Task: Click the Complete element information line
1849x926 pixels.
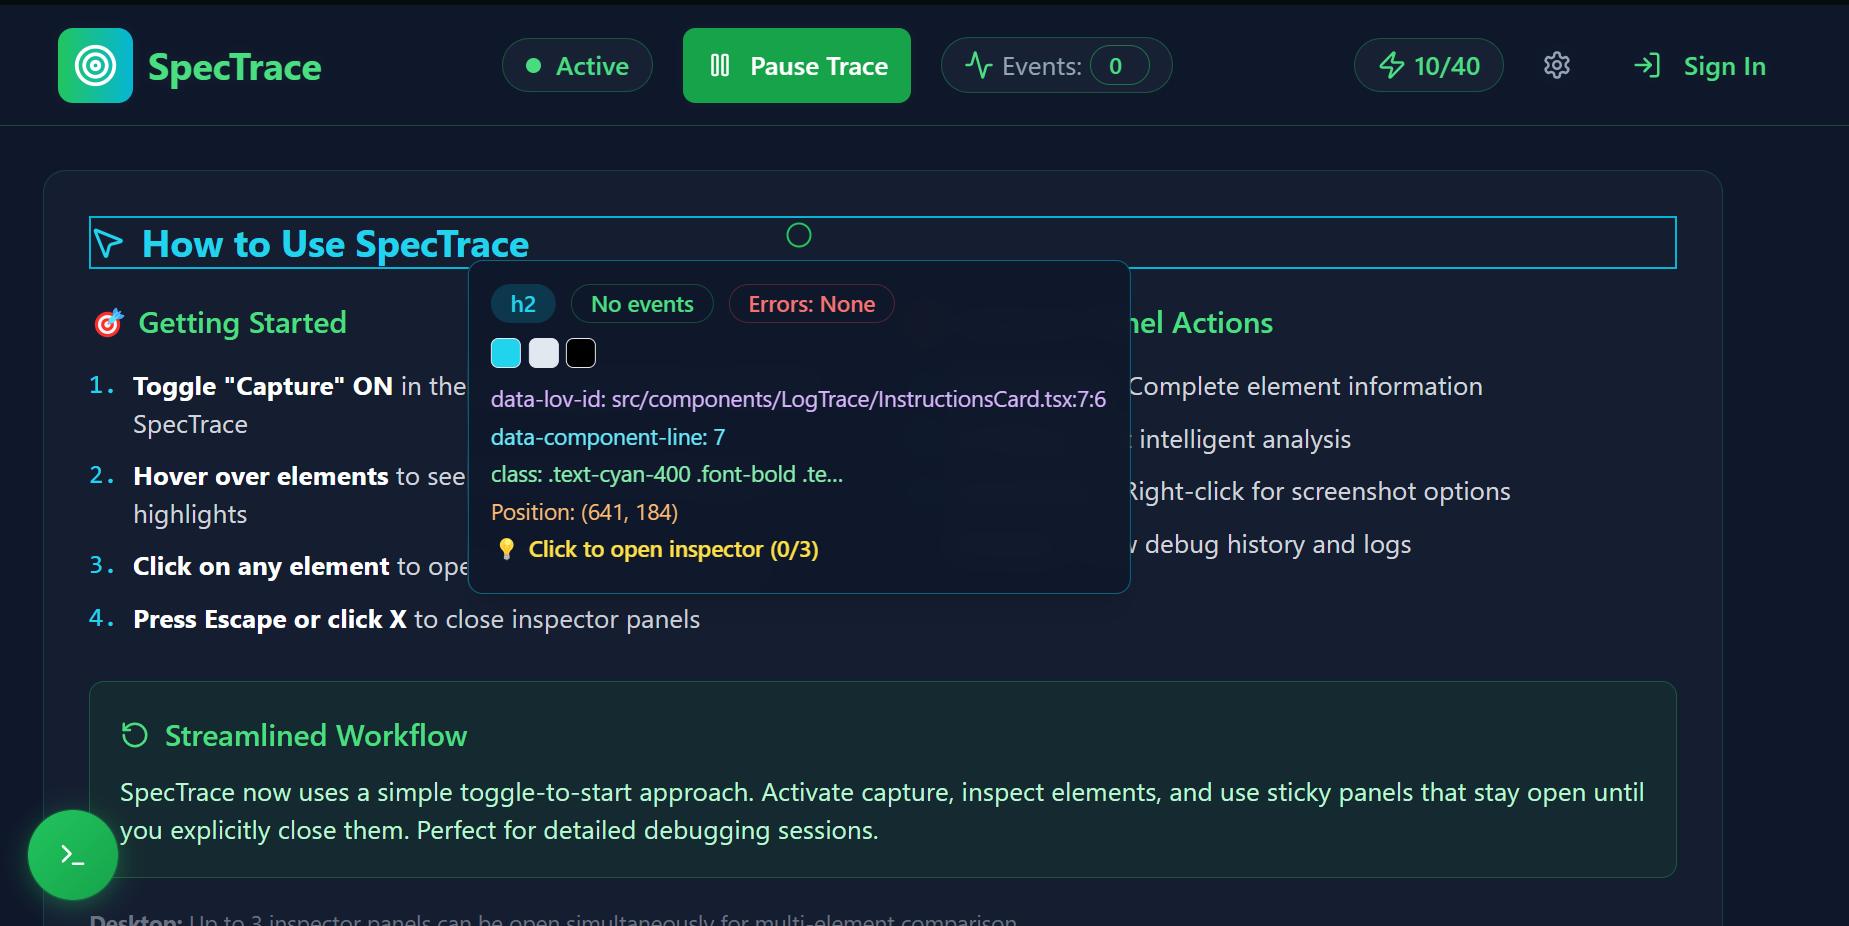Action: tap(1306, 386)
